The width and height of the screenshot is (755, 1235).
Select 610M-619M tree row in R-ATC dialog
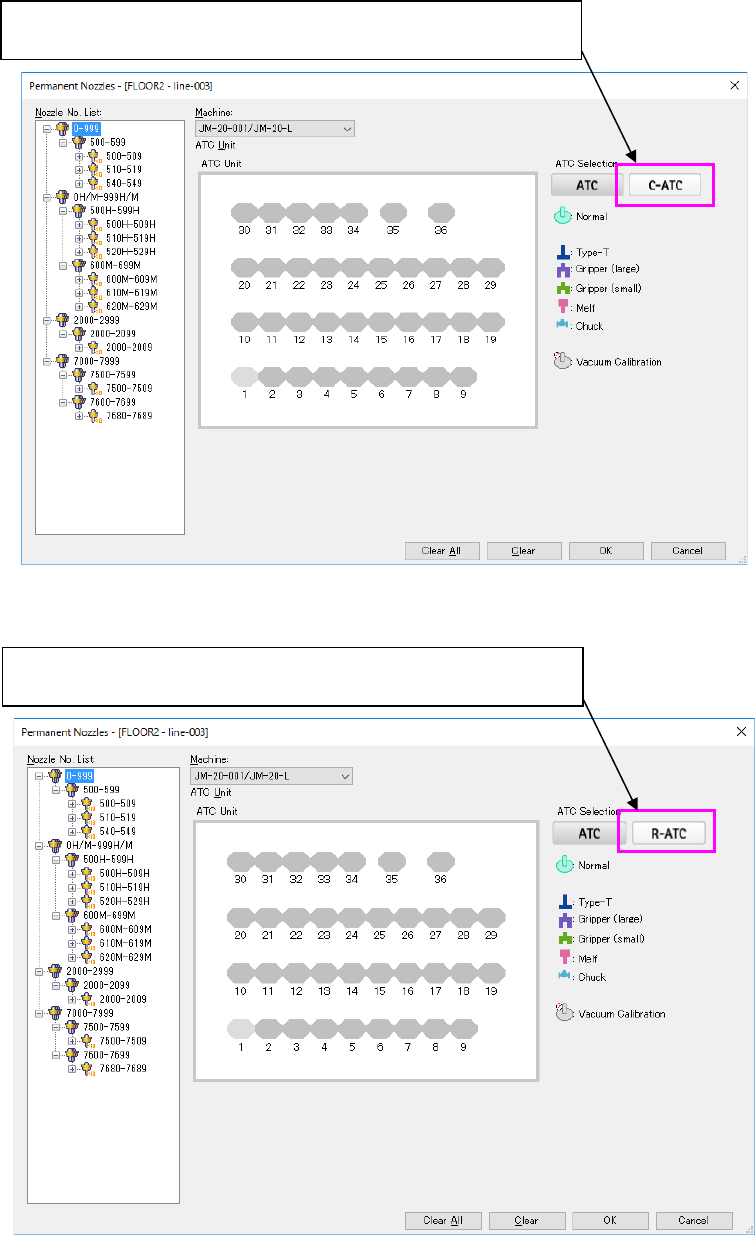pyautogui.click(x=126, y=944)
